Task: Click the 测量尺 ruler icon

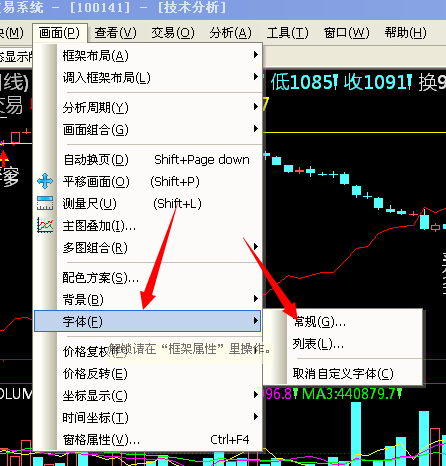Action: 45,203
